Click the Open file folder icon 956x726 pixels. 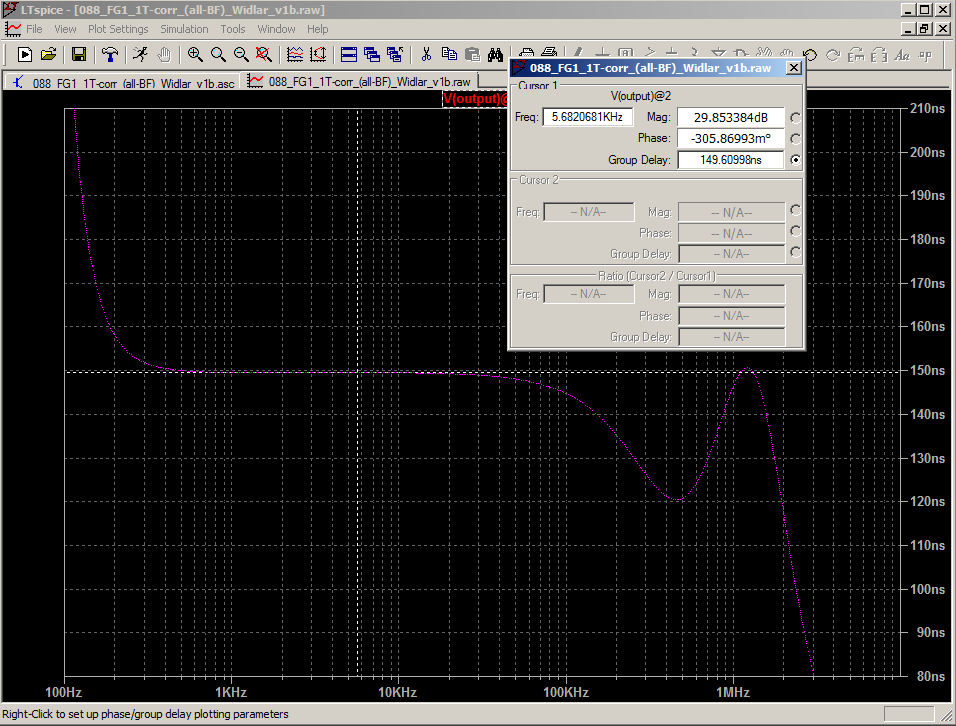[x=48, y=54]
